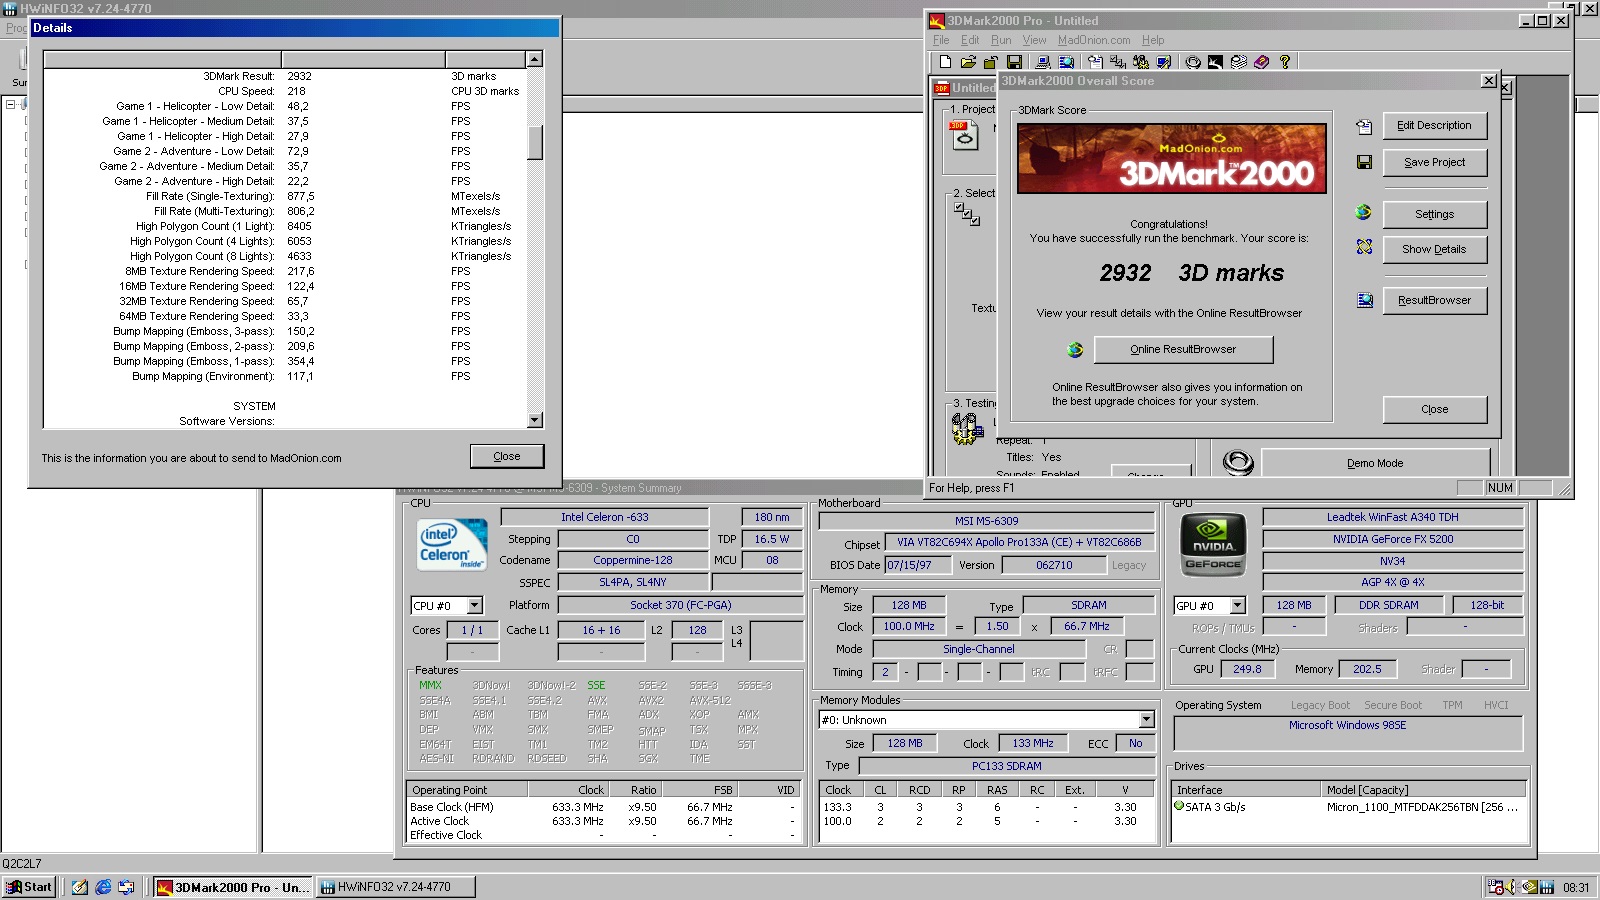Click the Start button

(x=29, y=887)
